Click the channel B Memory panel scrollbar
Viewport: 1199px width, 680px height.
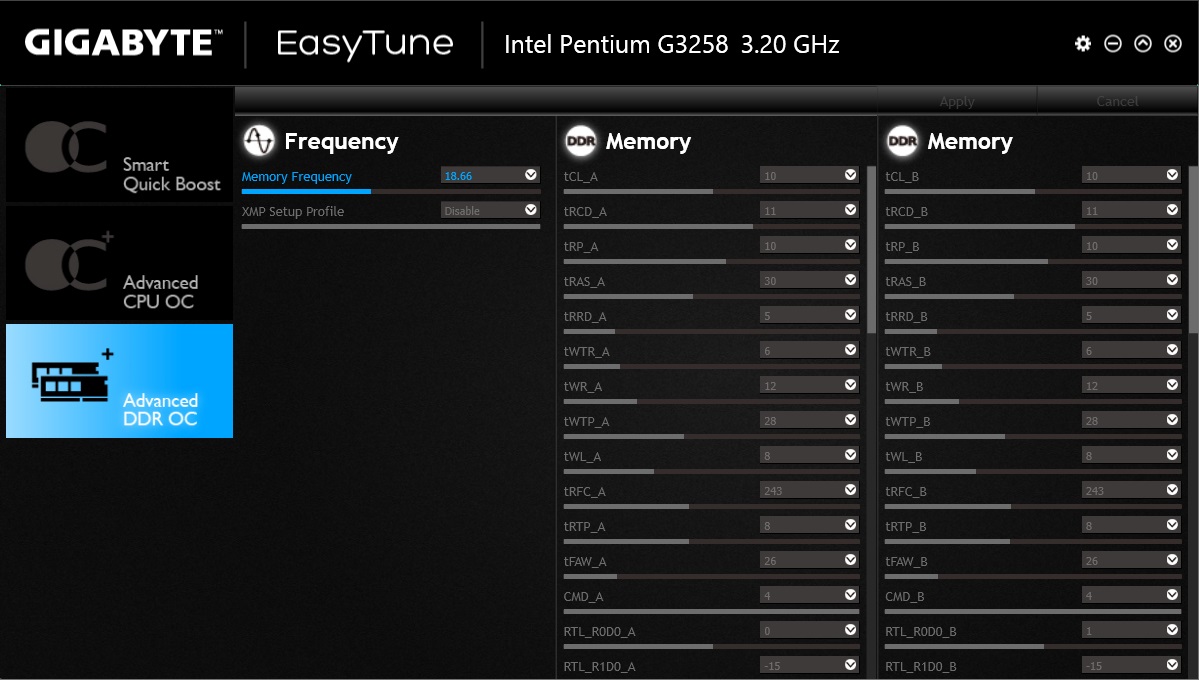pos(1193,250)
